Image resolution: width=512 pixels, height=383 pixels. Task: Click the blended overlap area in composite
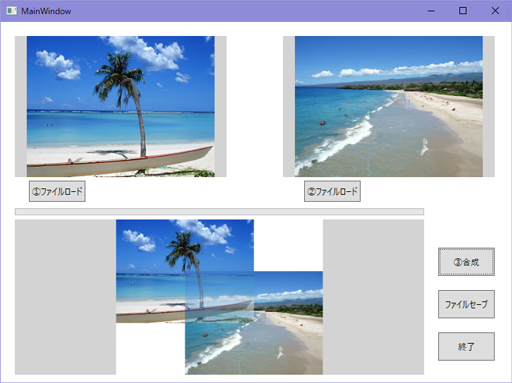click(x=219, y=297)
